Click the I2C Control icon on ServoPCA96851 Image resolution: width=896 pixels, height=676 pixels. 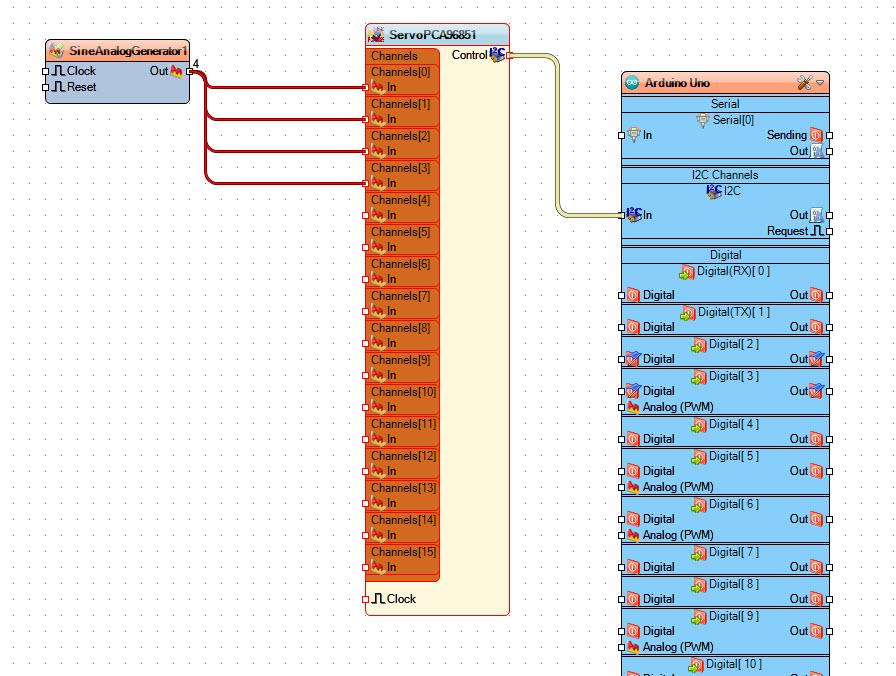[x=497, y=55]
